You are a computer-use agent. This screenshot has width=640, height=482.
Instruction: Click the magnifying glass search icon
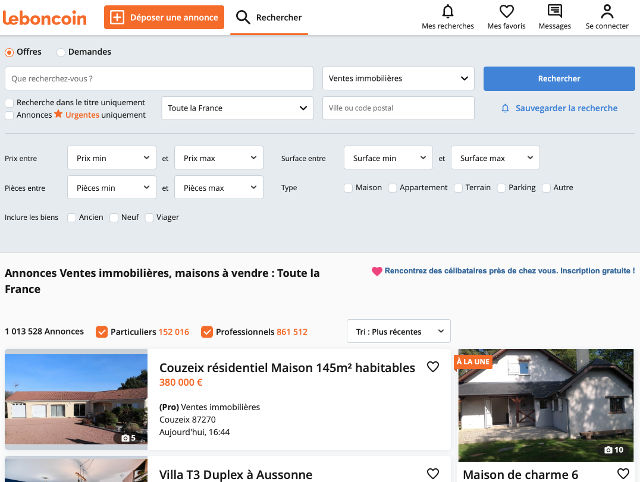pyautogui.click(x=243, y=17)
